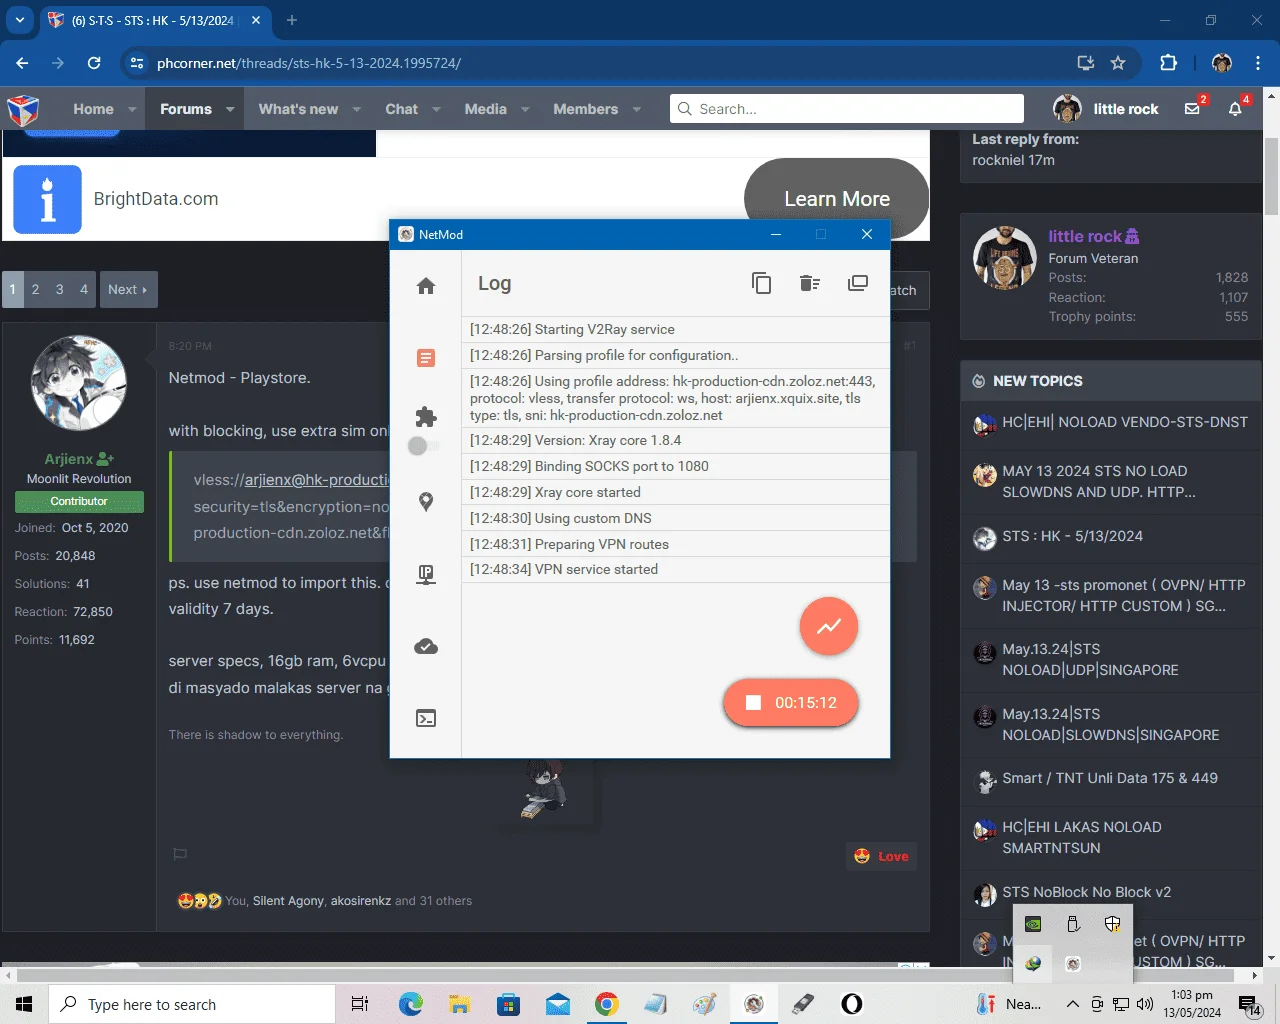Click the phcorner site logo
This screenshot has width=1280, height=1024.
point(23,109)
